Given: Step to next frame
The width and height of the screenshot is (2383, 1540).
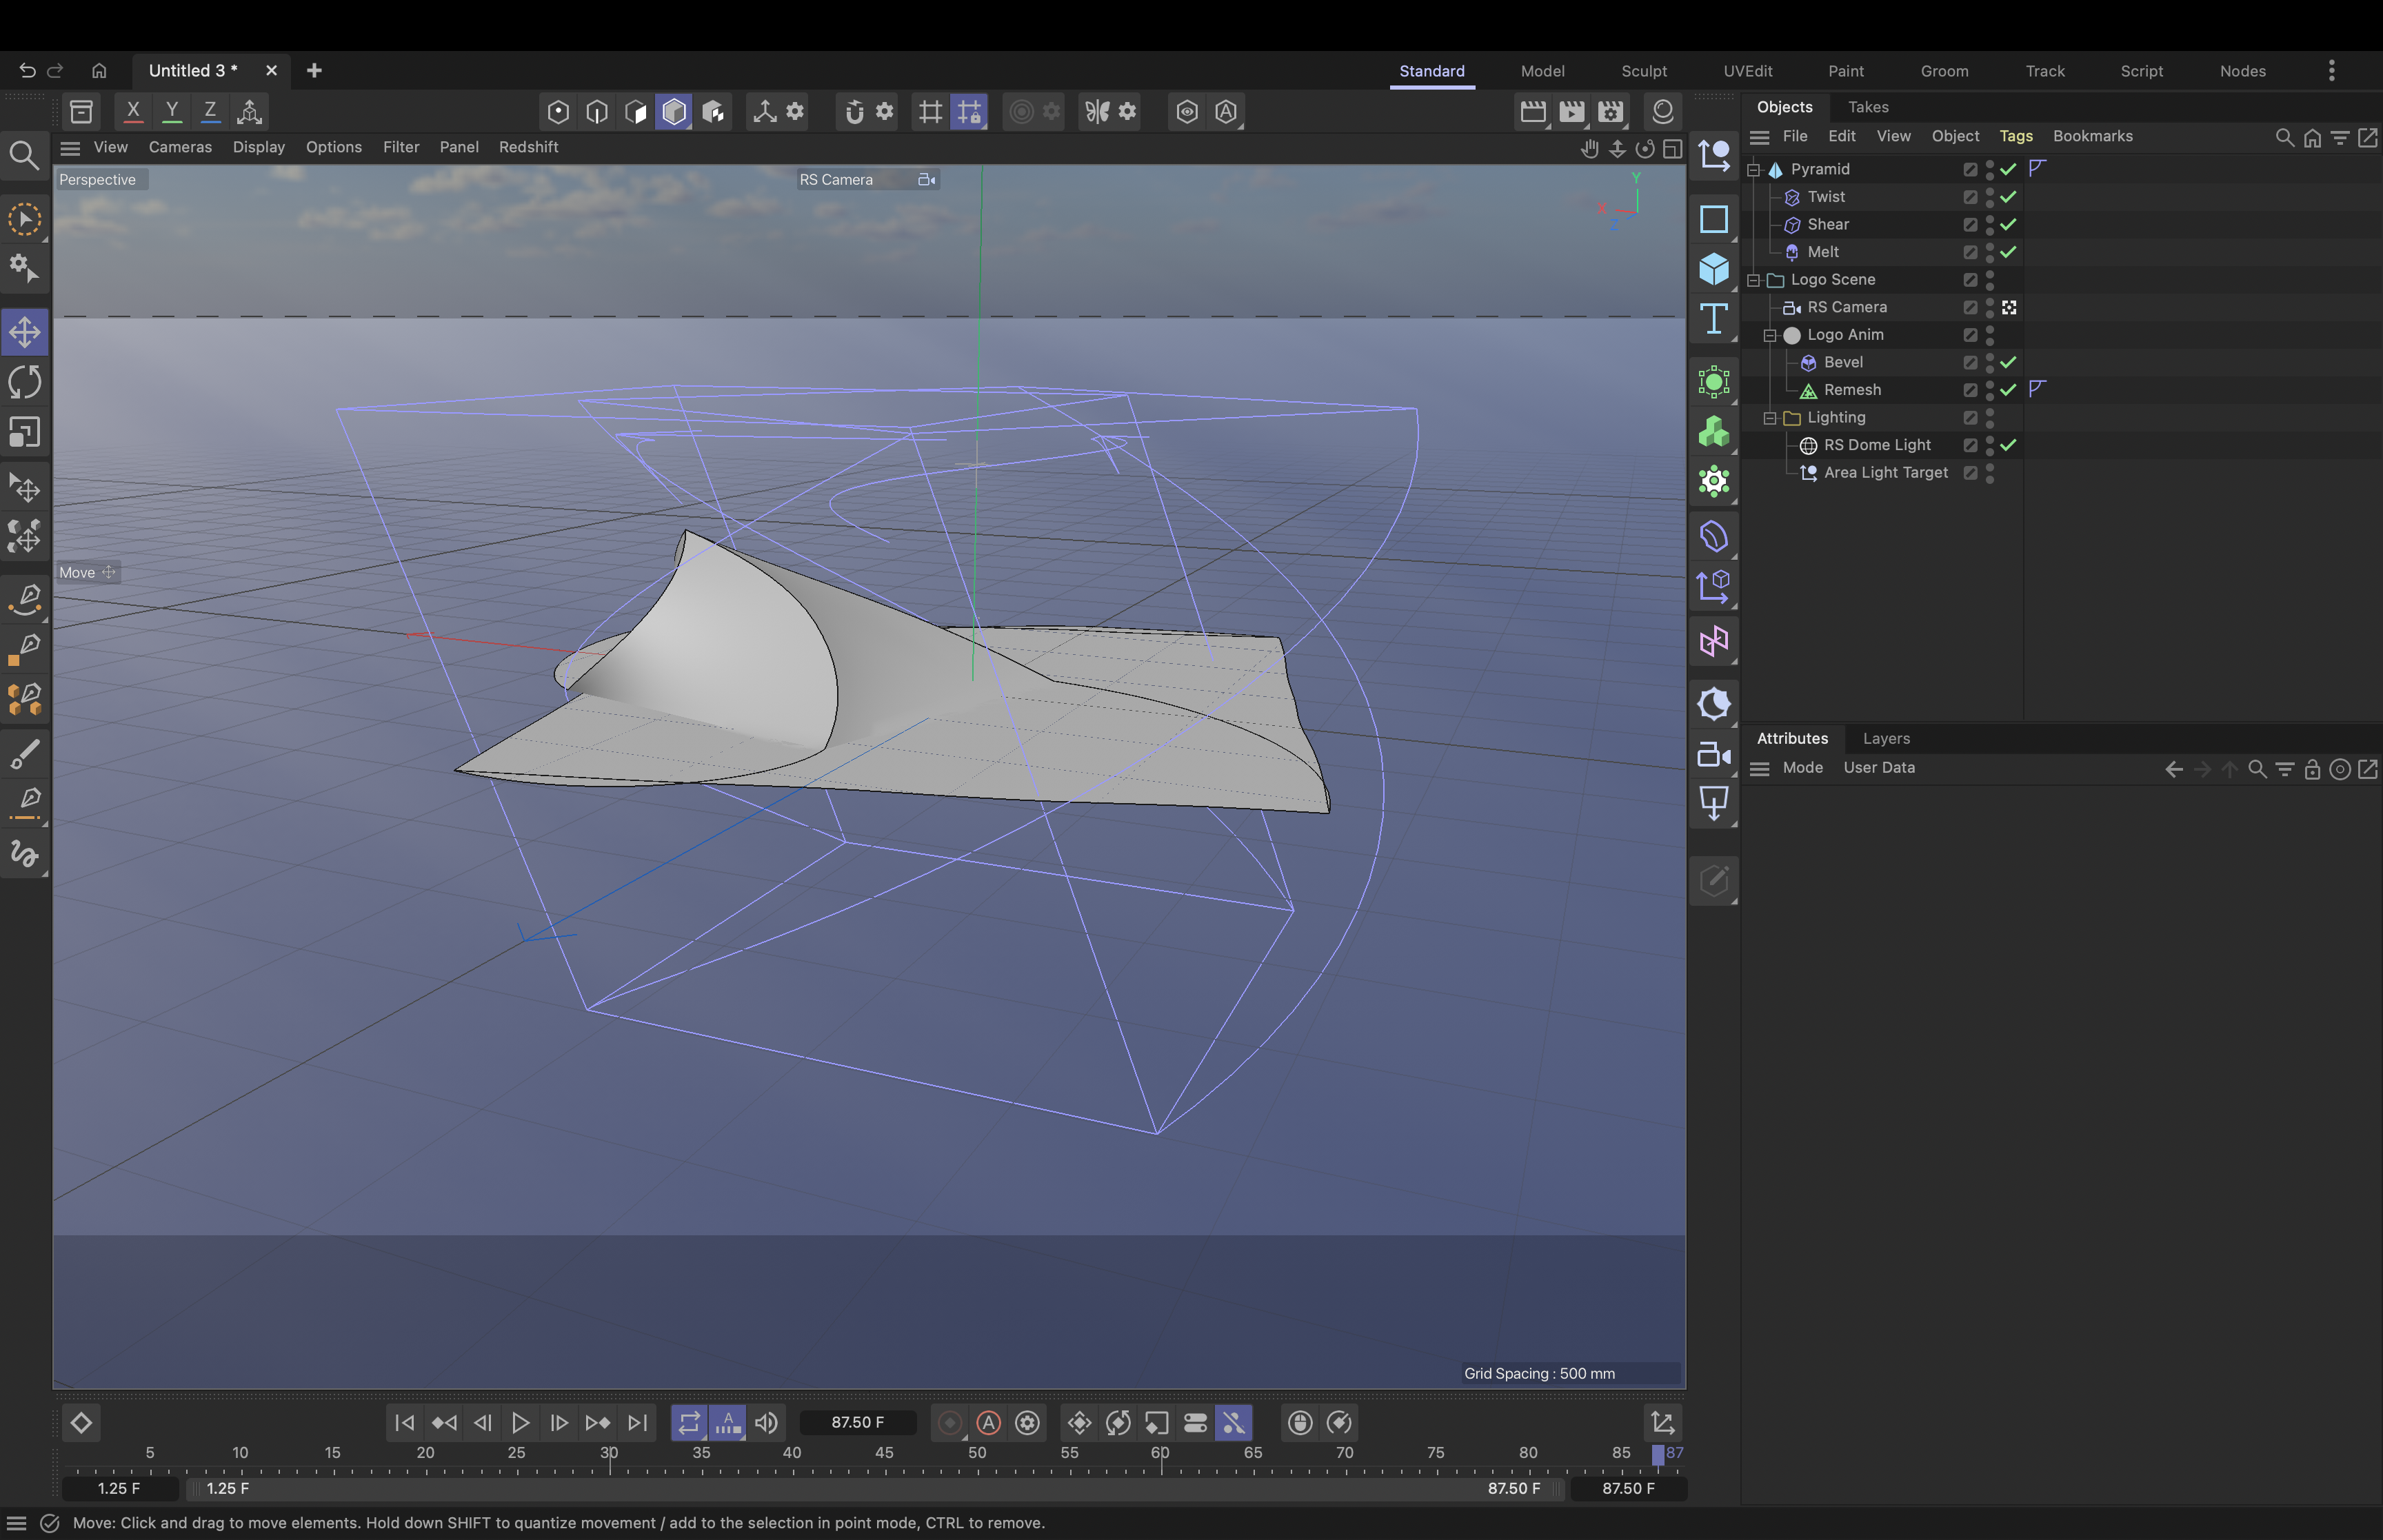Looking at the screenshot, I should tap(560, 1423).
